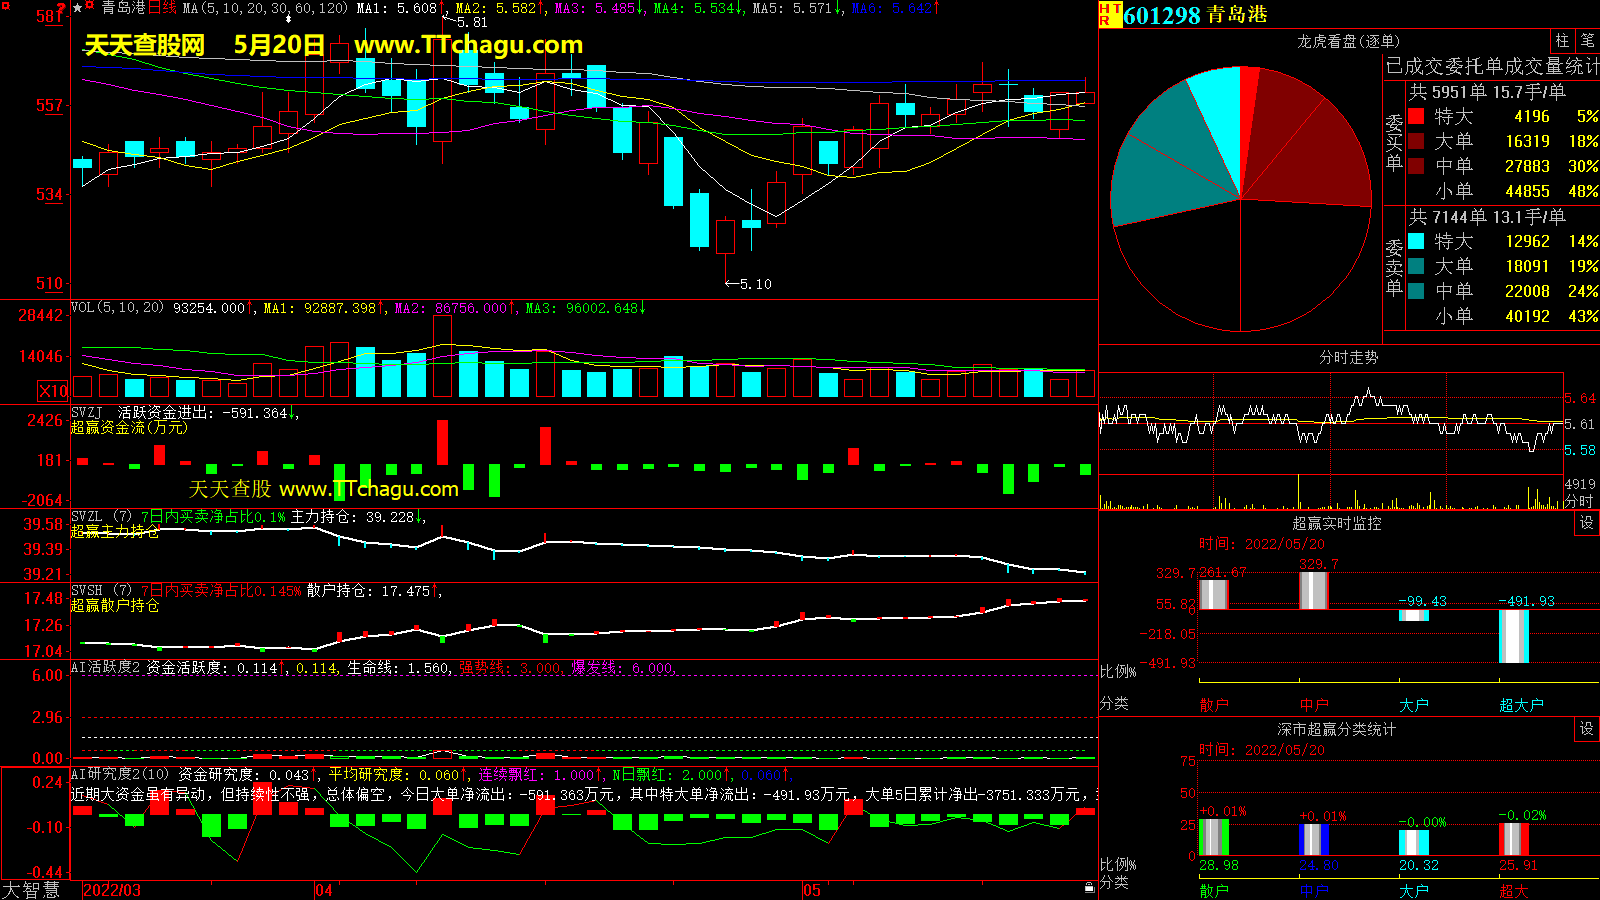Switch to 笔 tick view mode
Viewport: 1600px width, 900px height.
pos(1587,41)
